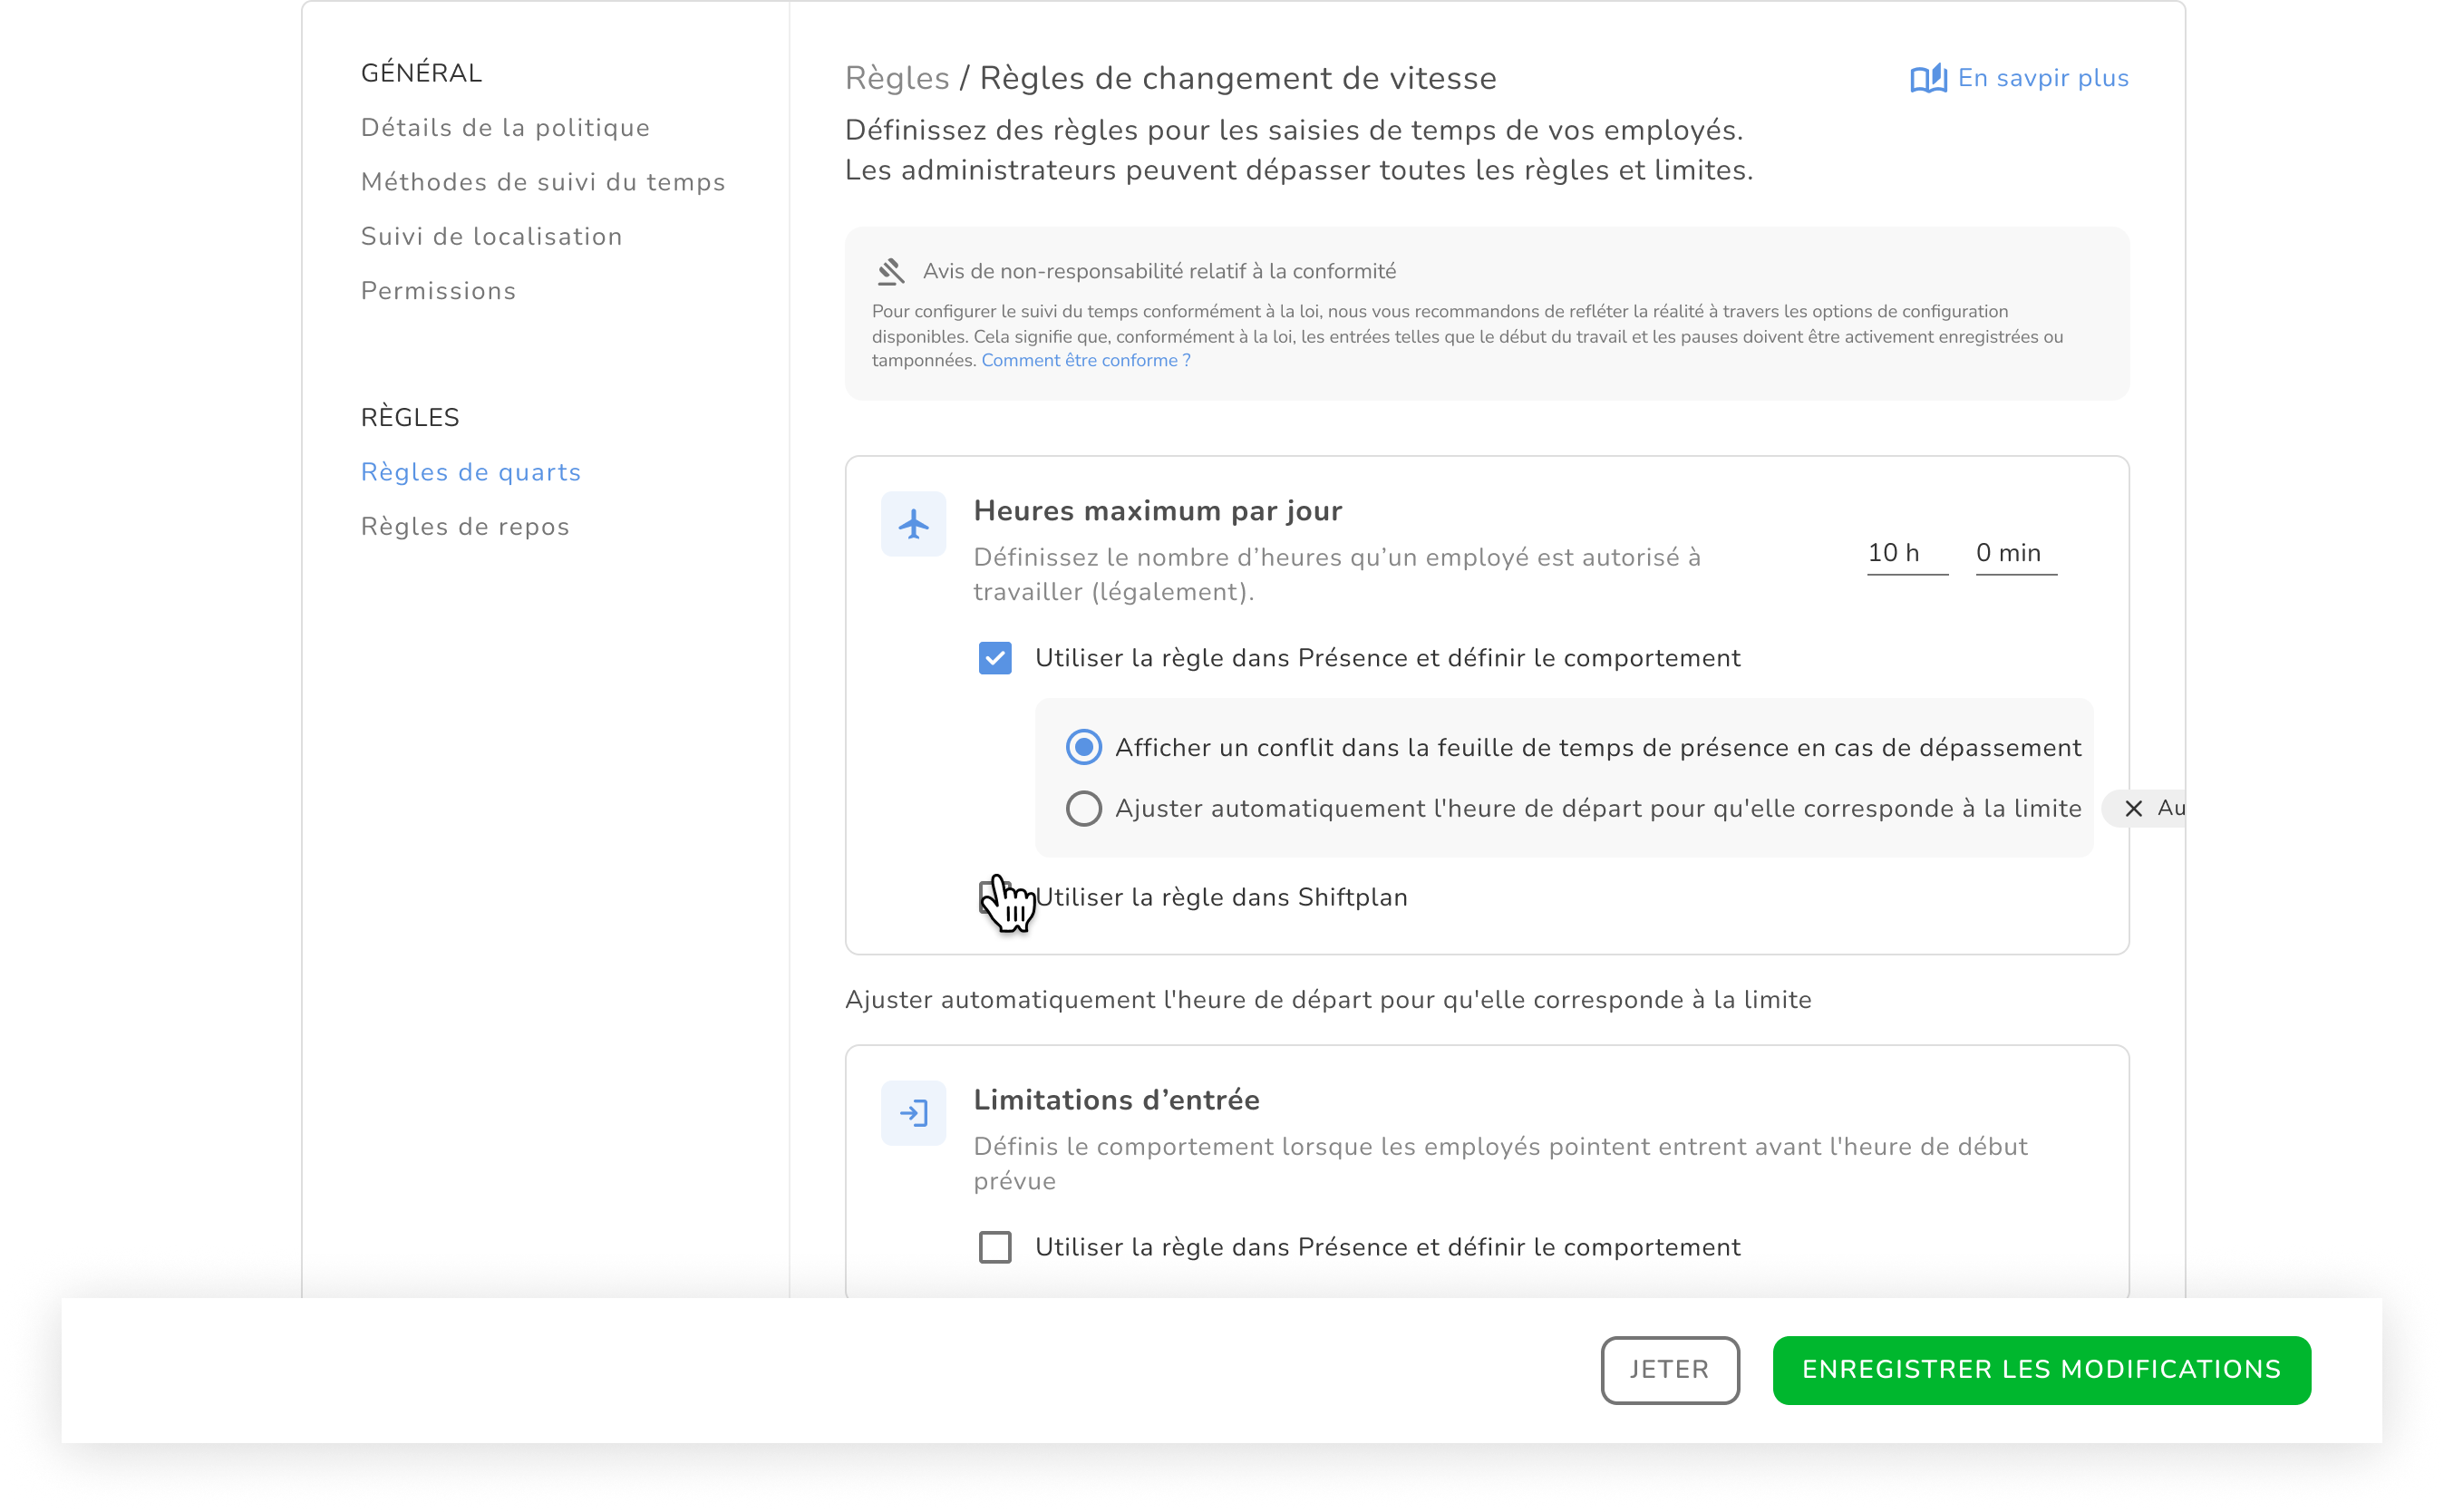This screenshot has width=2444, height=1512.
Task: Open Comment être conforme link
Action: (1085, 361)
